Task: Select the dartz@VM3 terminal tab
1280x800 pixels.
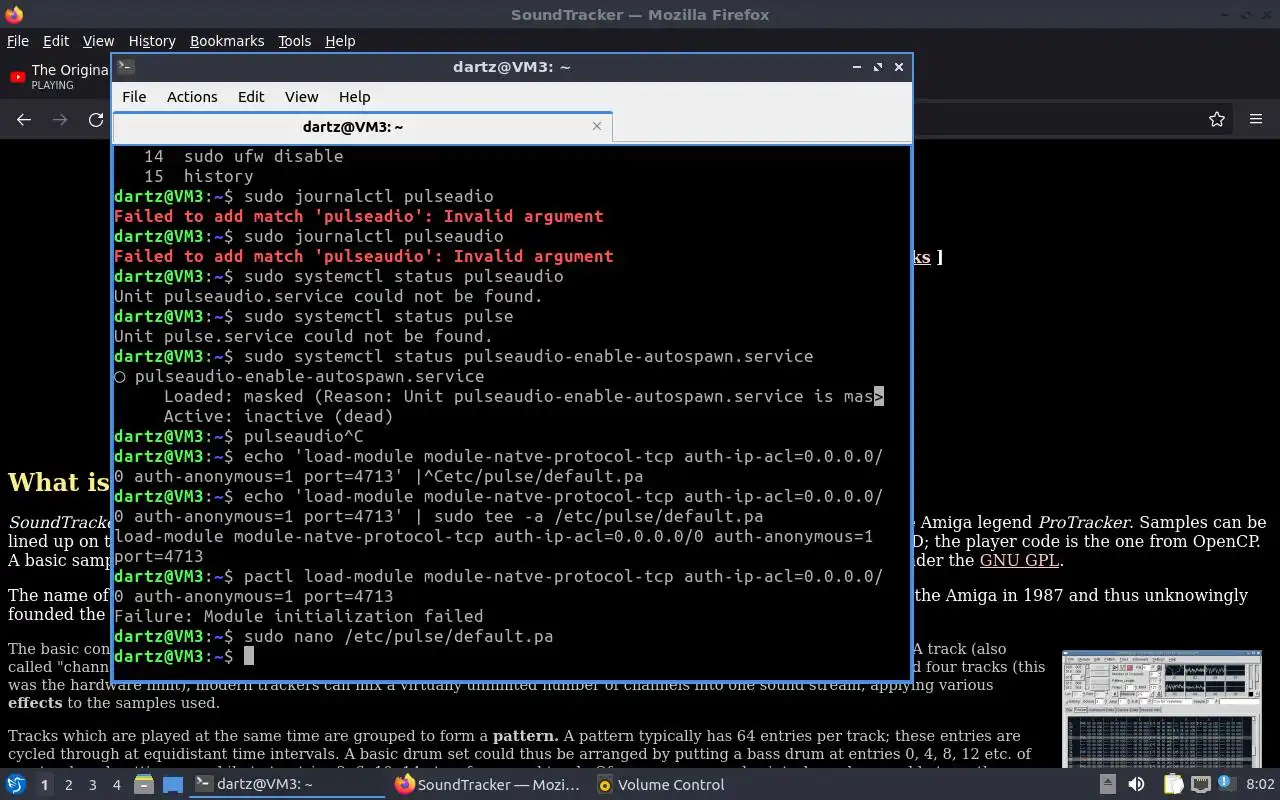Action: 362,127
